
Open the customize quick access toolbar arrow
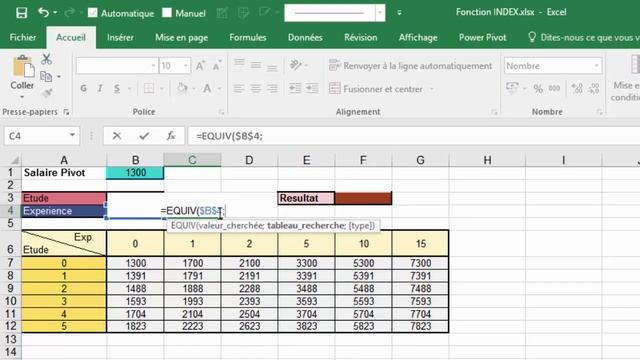point(399,13)
